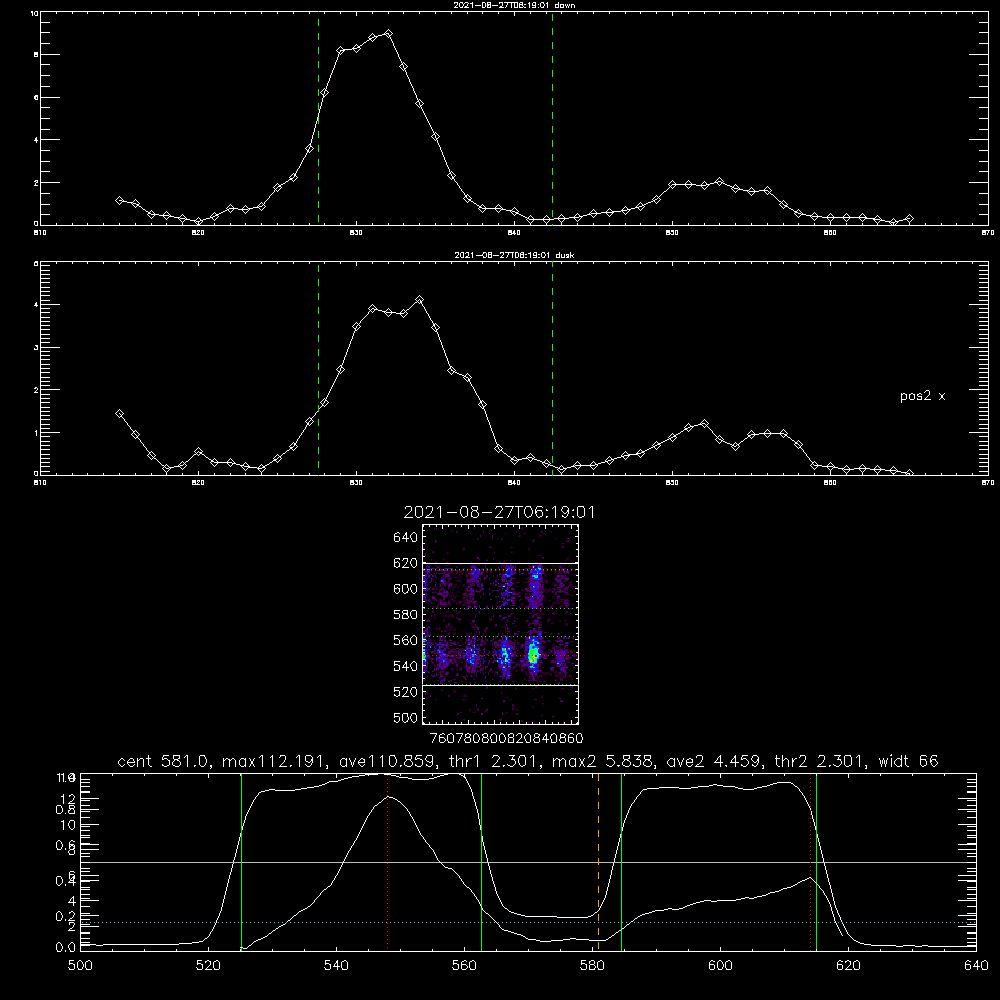The image size is (1000, 1000).
Task: Click the 870 label on dawn plot x-axis
Action: (988, 233)
